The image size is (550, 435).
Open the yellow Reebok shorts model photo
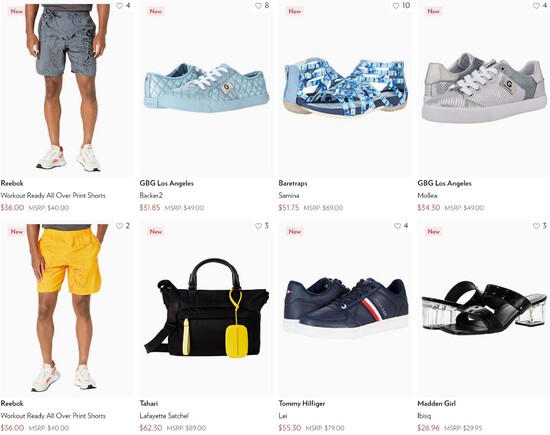point(67,309)
